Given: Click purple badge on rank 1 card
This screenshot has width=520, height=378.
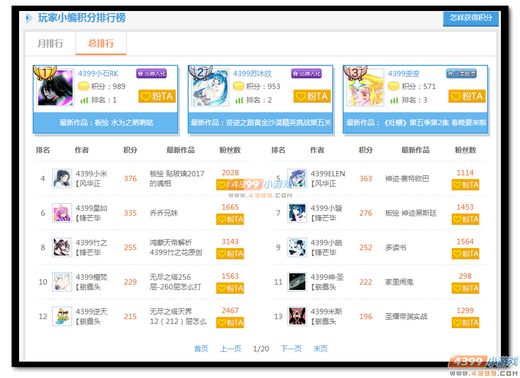Looking at the screenshot, I should click(x=151, y=73).
